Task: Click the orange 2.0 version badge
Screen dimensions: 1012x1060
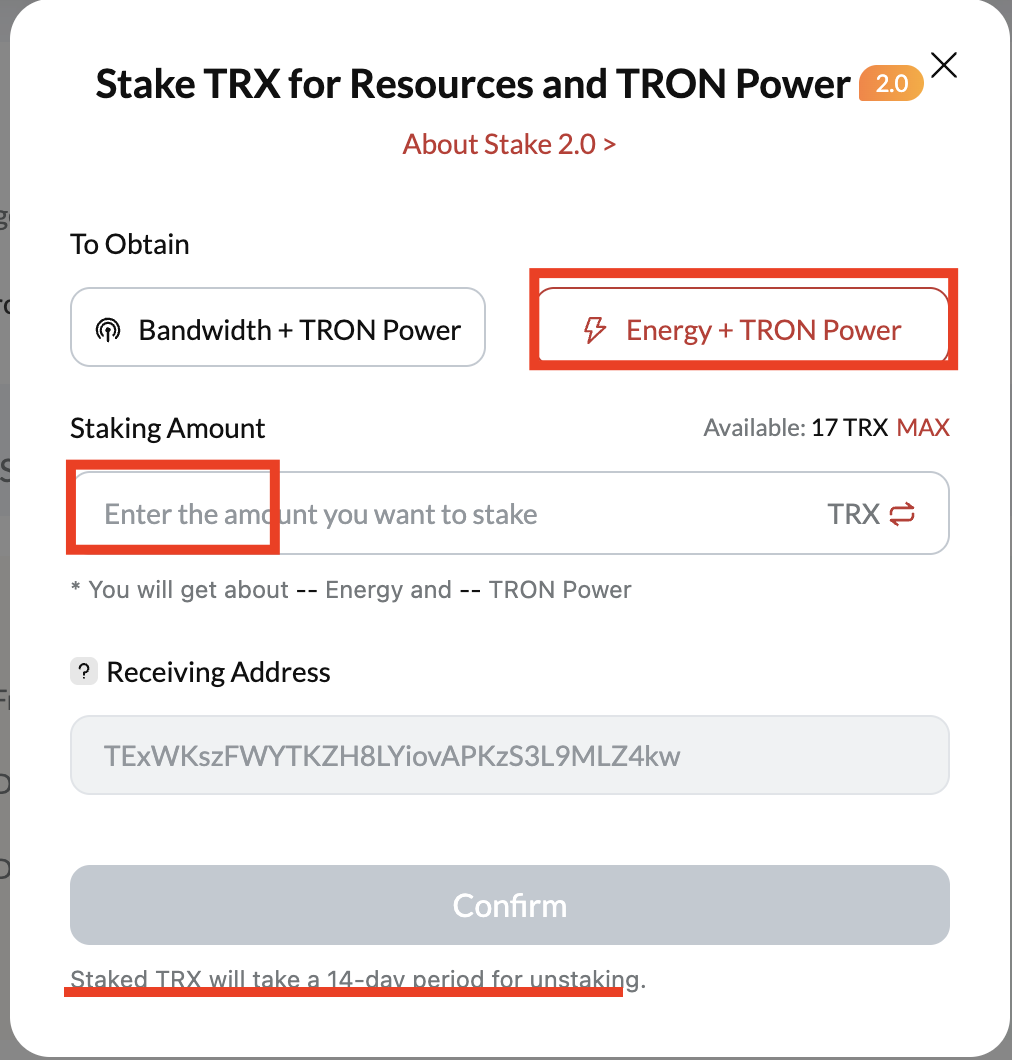Action: [891, 85]
